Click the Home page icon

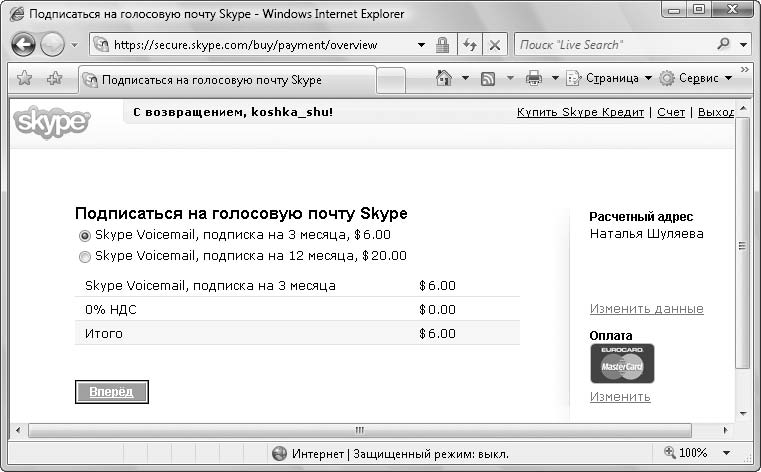tap(444, 78)
